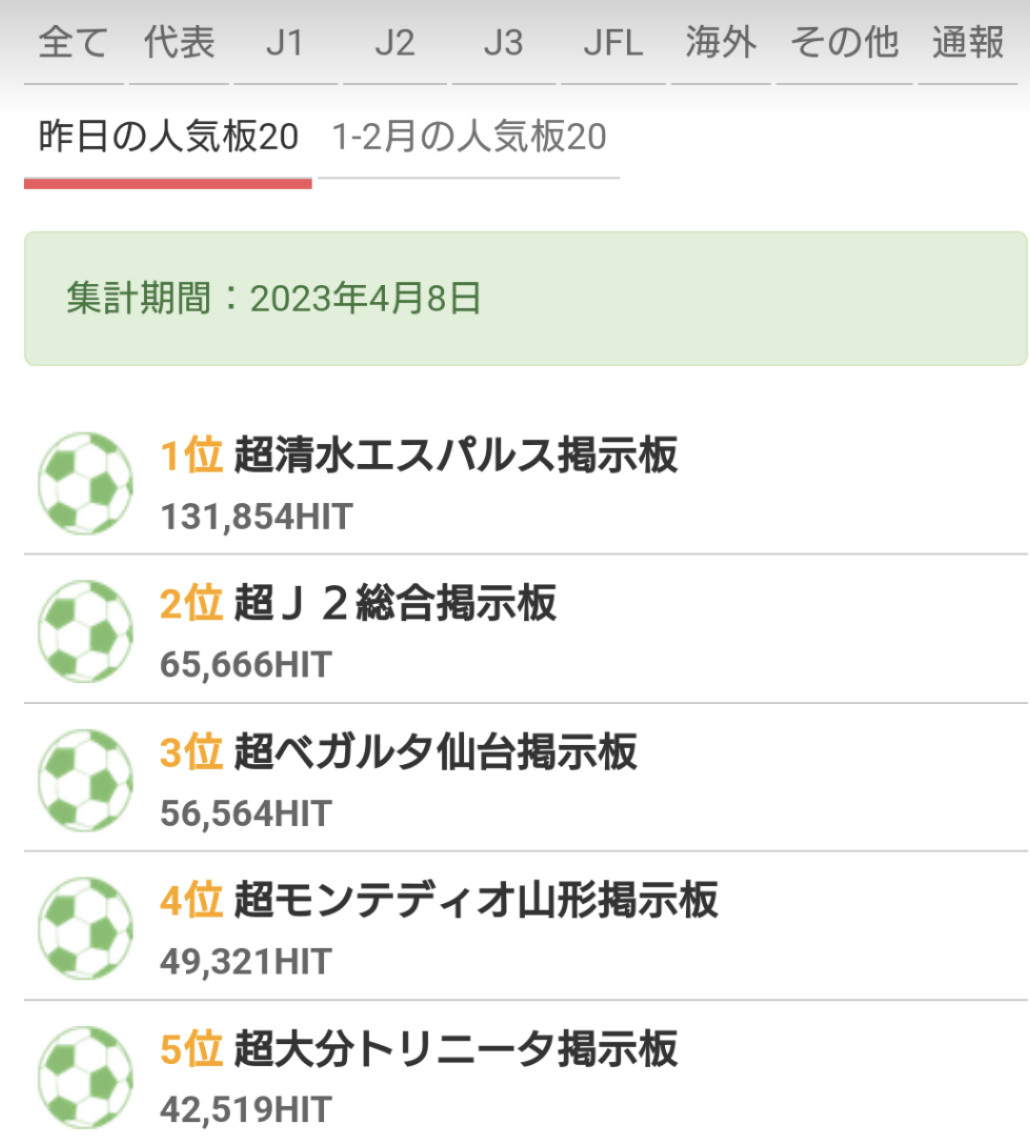1030x1138 pixels.
Task: Open the 代表 category tab
Action: click(x=179, y=42)
